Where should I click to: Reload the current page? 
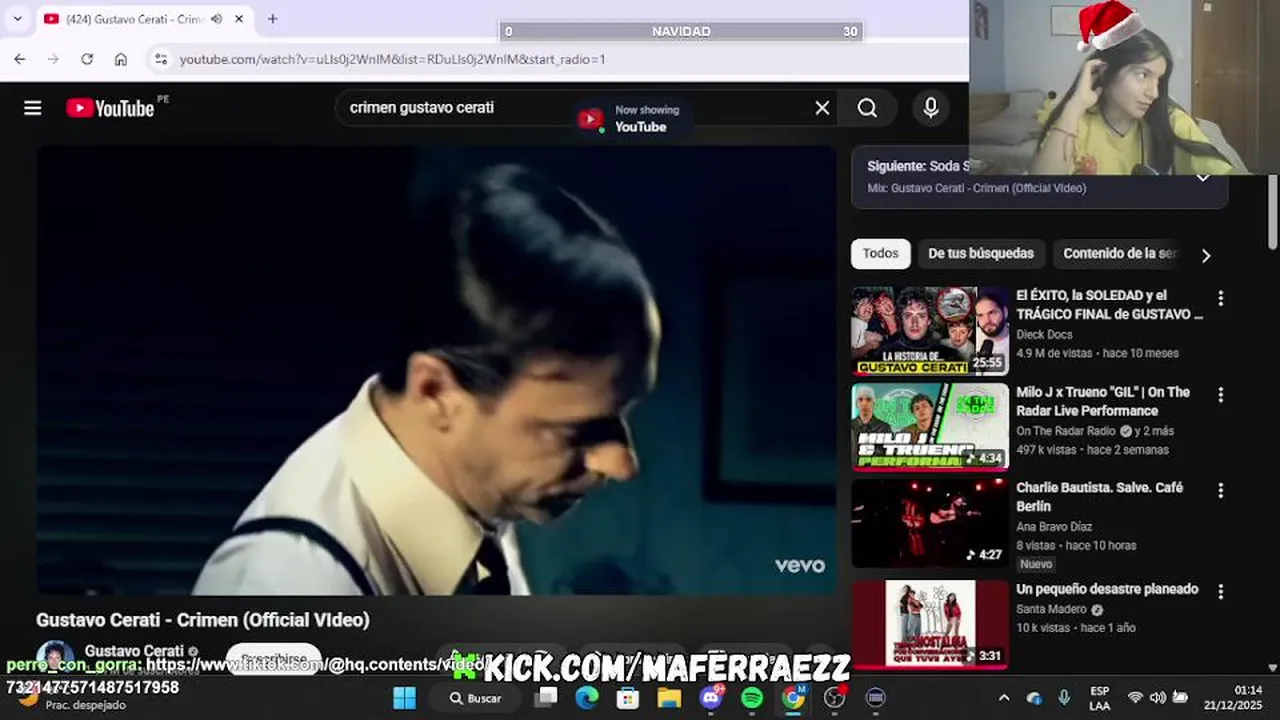(x=87, y=59)
